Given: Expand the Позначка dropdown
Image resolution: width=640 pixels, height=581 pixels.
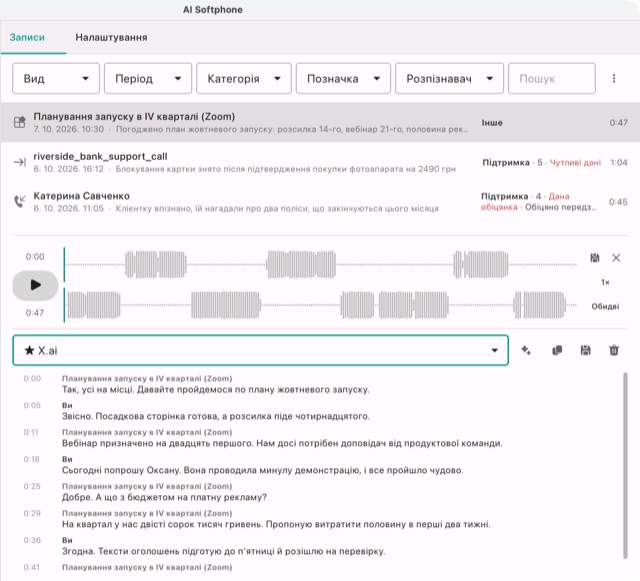Looking at the screenshot, I should click(343, 78).
